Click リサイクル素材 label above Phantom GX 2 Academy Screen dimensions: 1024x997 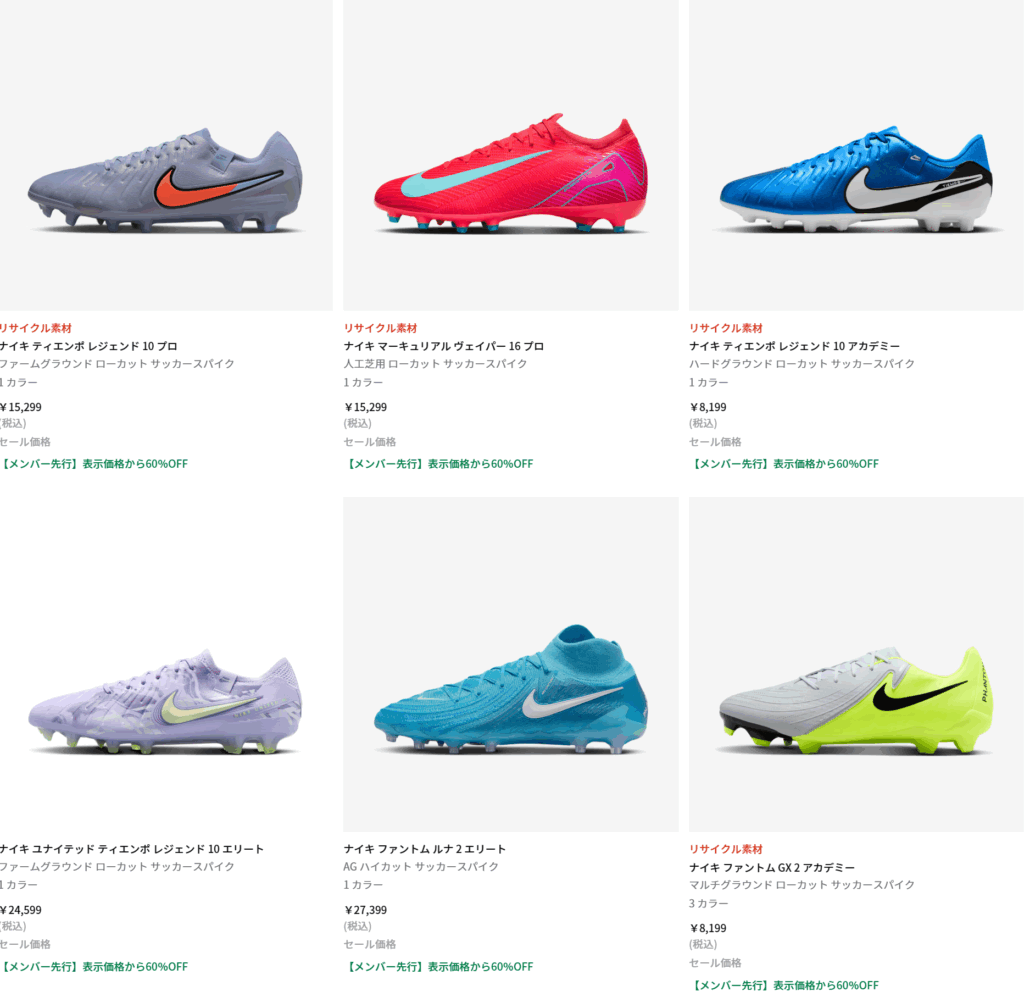point(725,849)
